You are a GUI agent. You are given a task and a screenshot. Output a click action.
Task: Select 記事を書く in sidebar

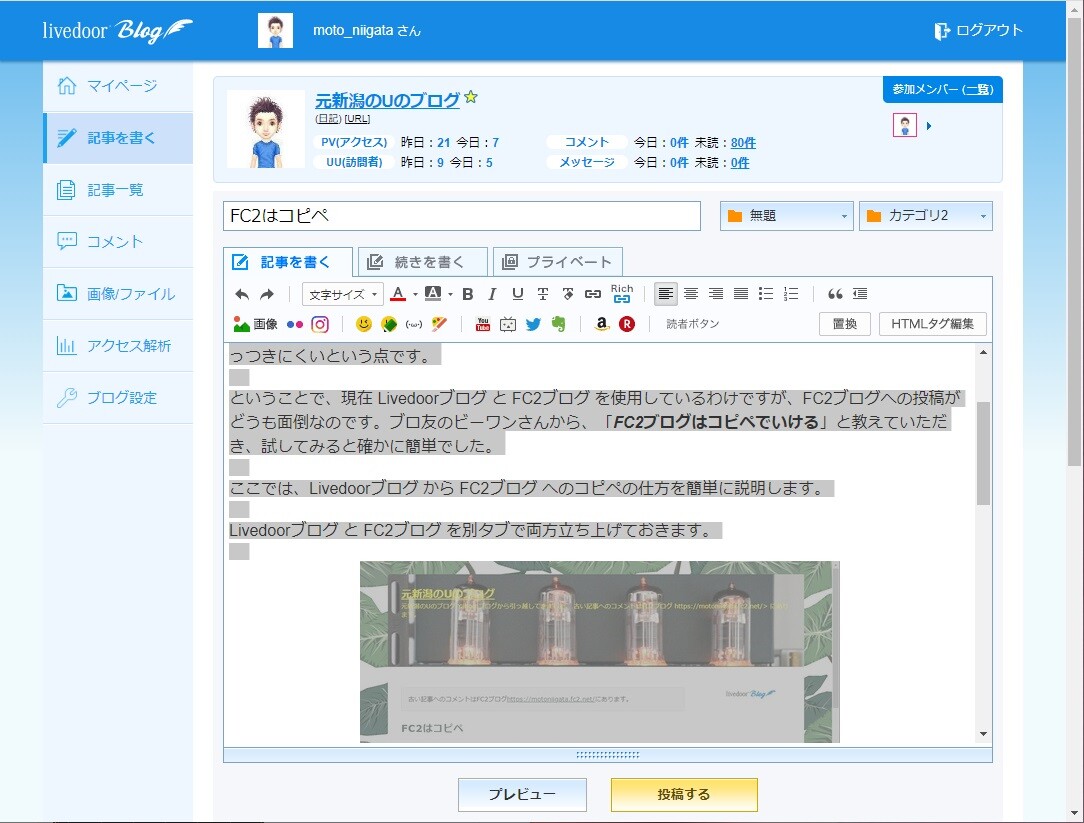[x=118, y=138]
